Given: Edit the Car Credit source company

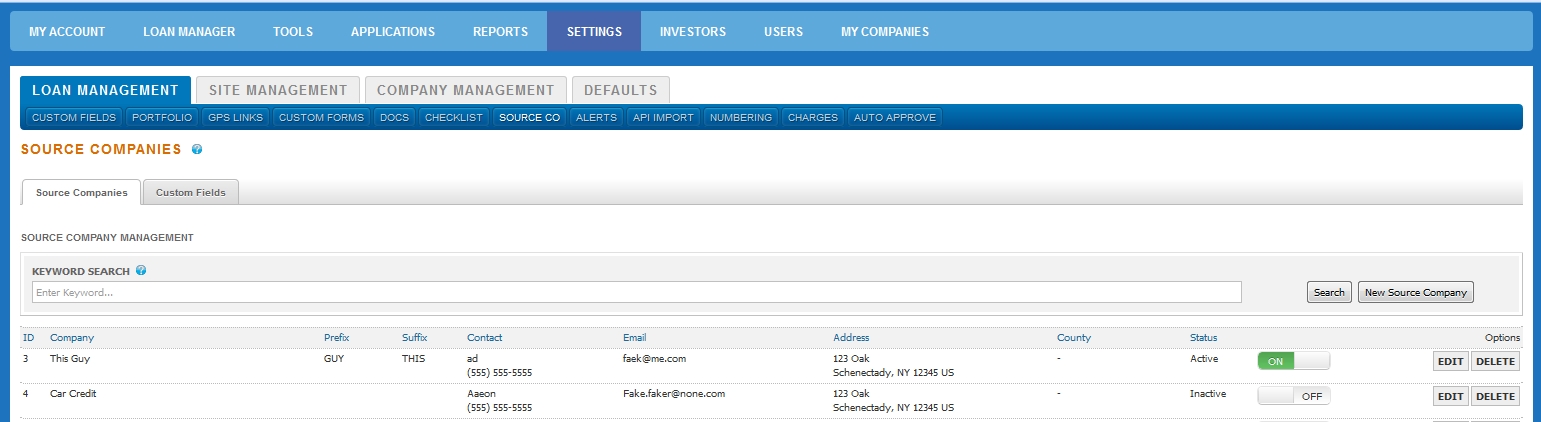Looking at the screenshot, I should pyautogui.click(x=1450, y=396).
